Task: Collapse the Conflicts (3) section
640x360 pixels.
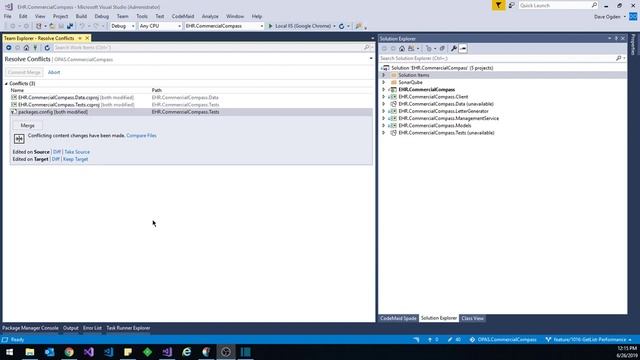Action: [7, 84]
